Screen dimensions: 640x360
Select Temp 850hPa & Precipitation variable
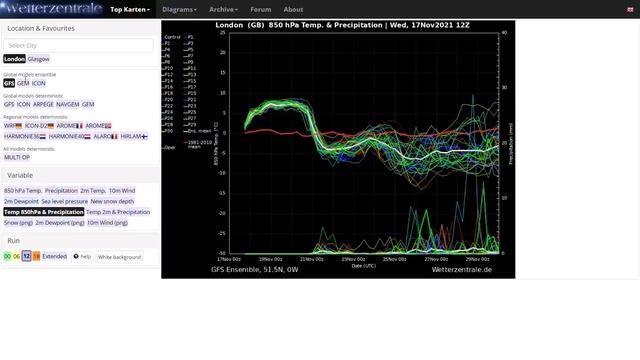[x=44, y=212]
